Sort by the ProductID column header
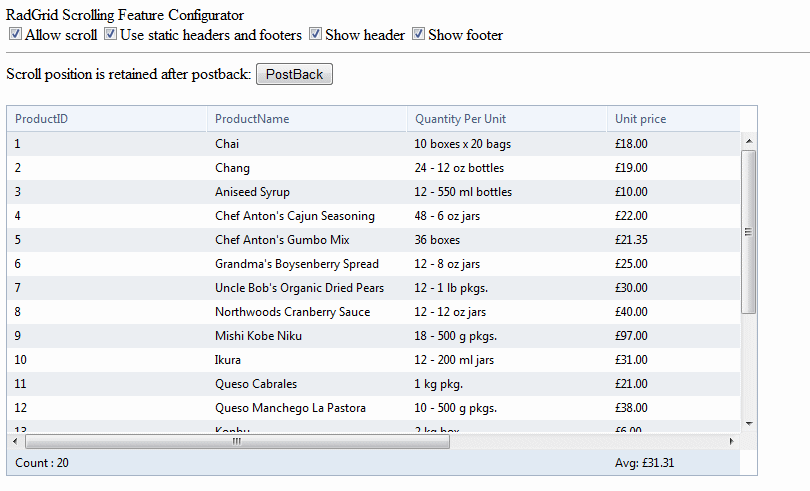The height and width of the screenshot is (491, 810). [x=41, y=119]
